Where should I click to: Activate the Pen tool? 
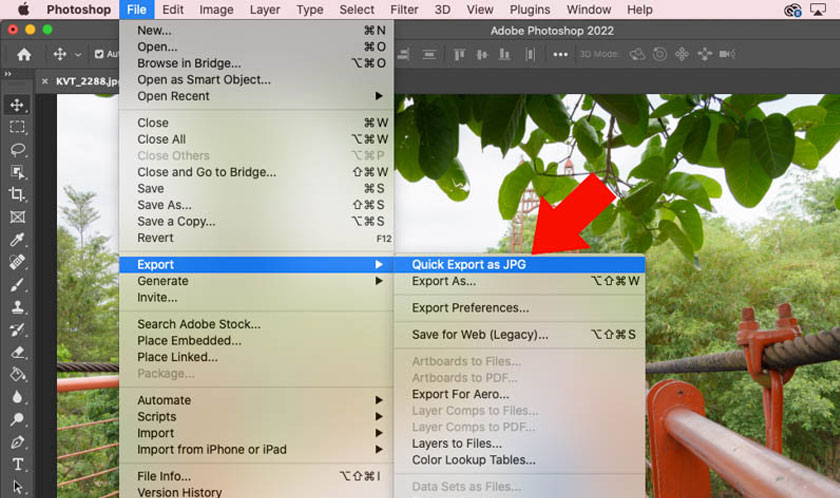pyautogui.click(x=18, y=442)
